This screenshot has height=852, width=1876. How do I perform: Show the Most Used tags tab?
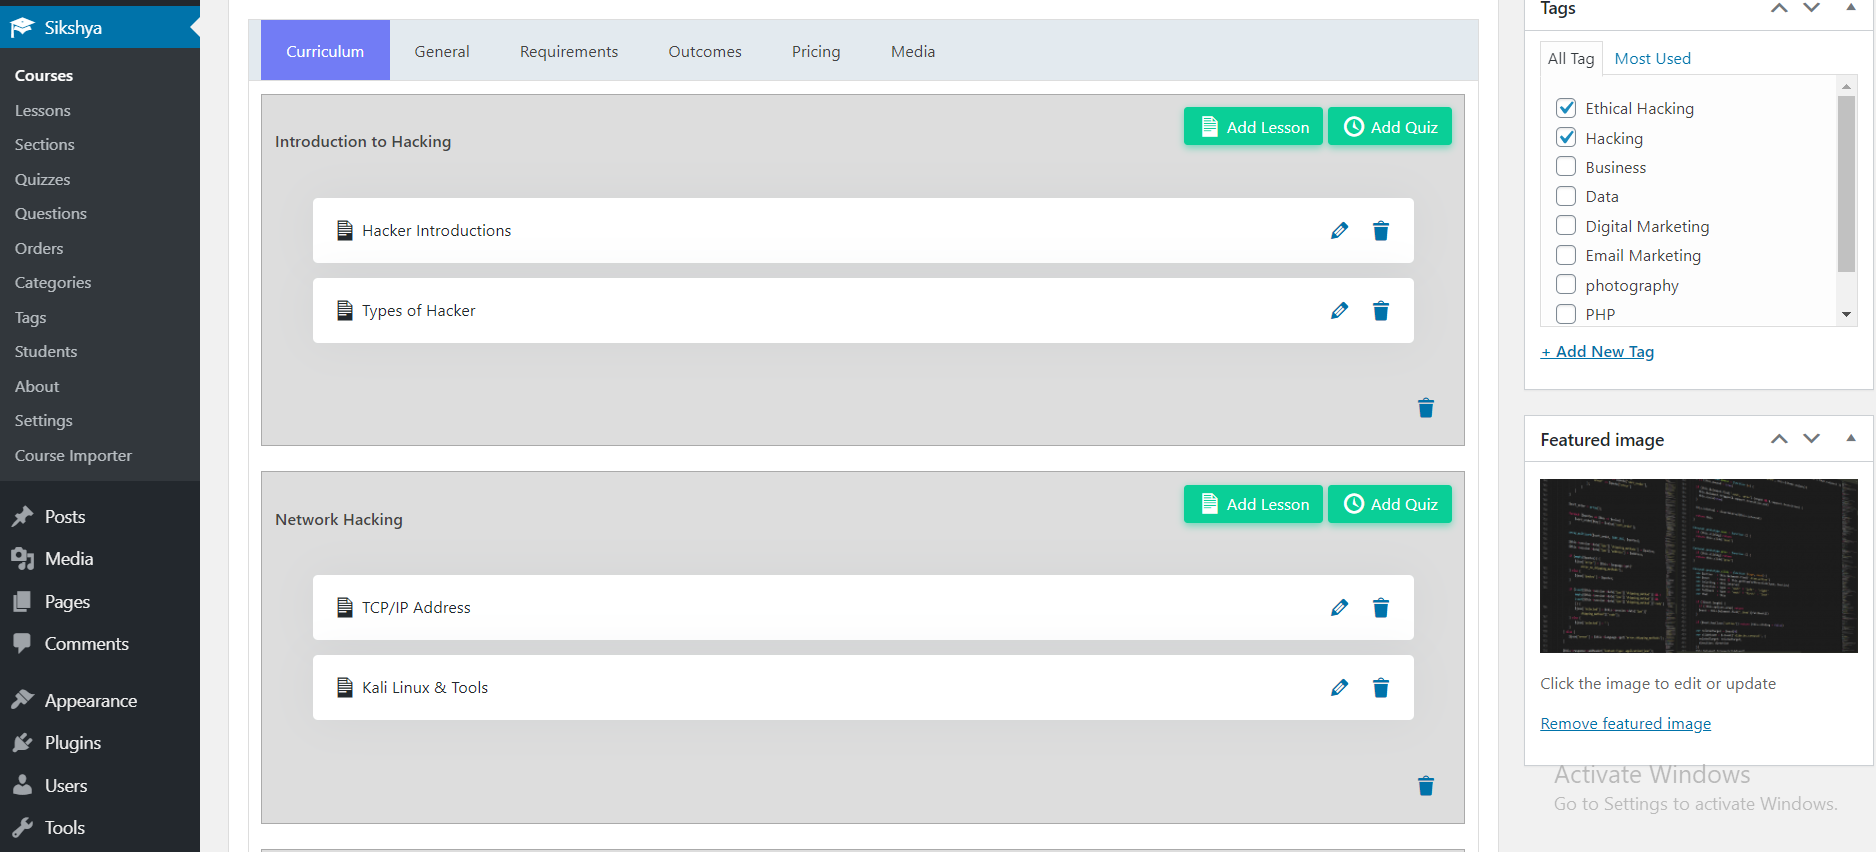tap(1652, 59)
